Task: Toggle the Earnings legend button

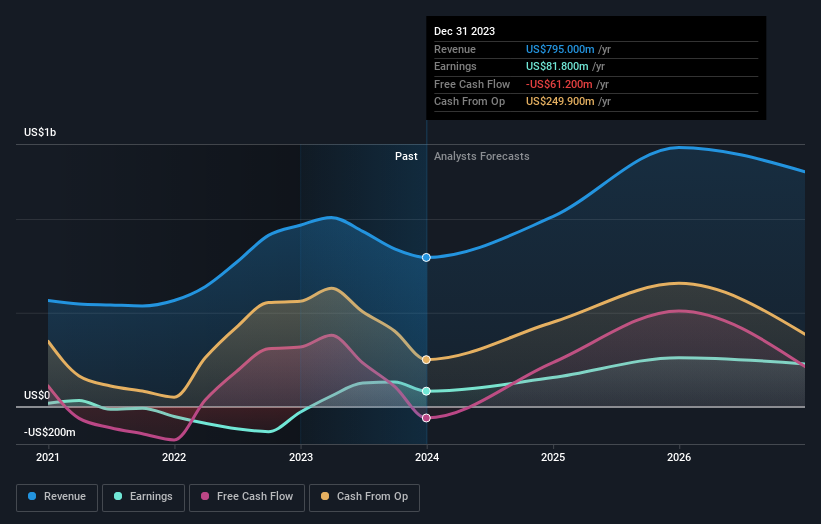Action: (x=143, y=497)
